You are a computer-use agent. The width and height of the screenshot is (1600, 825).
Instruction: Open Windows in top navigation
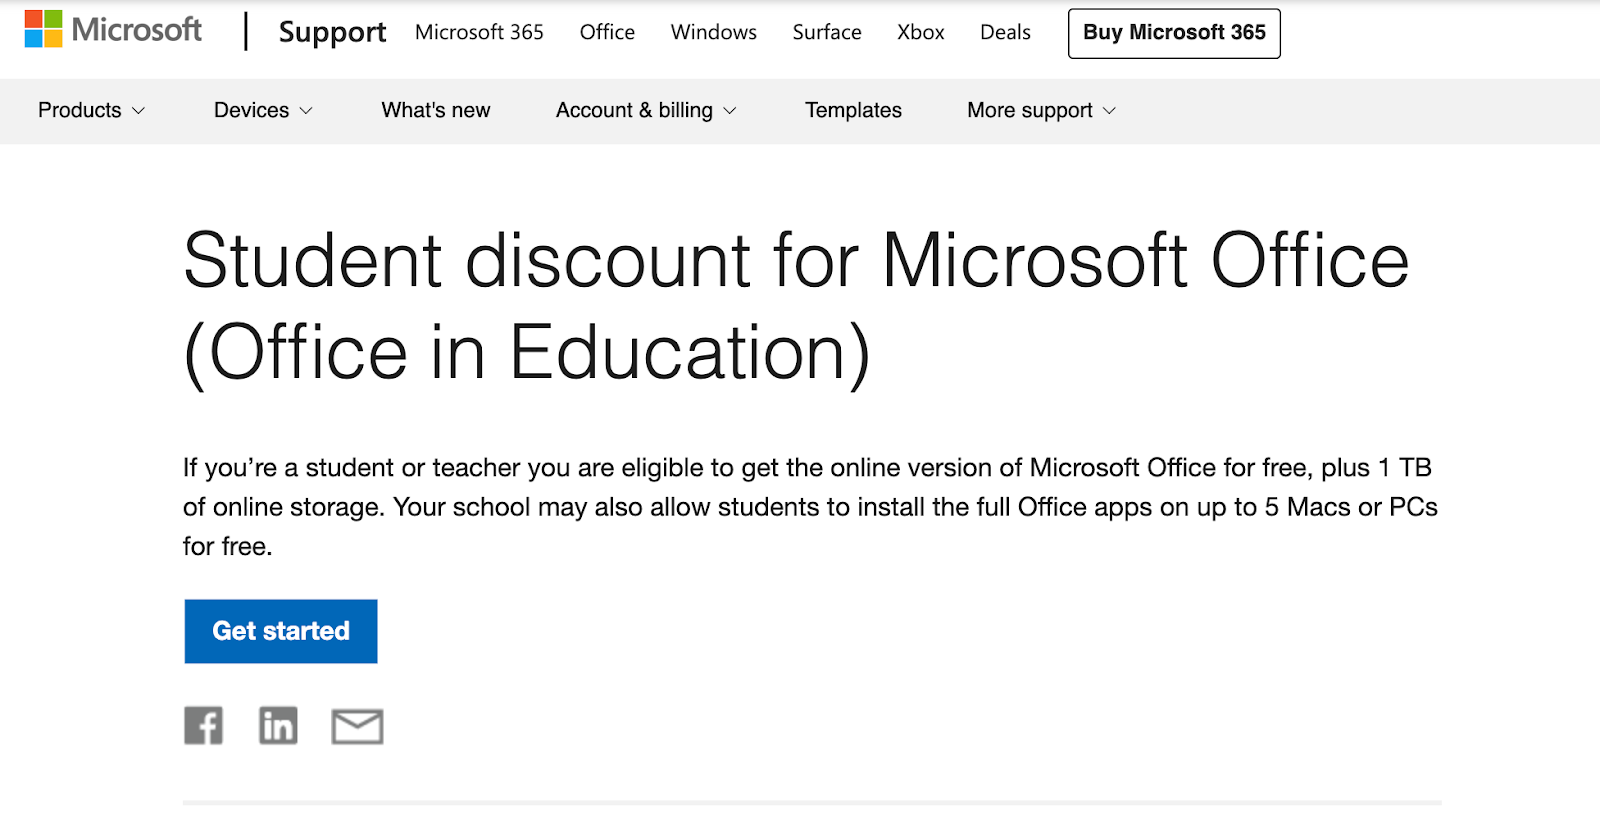(714, 32)
